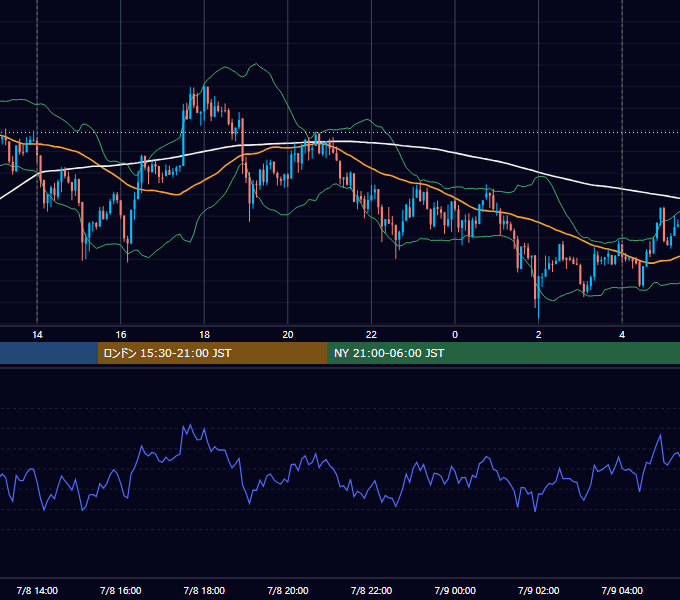Click the 7/8 14:00 time label
Image resolution: width=680 pixels, height=600 pixels.
point(37,590)
